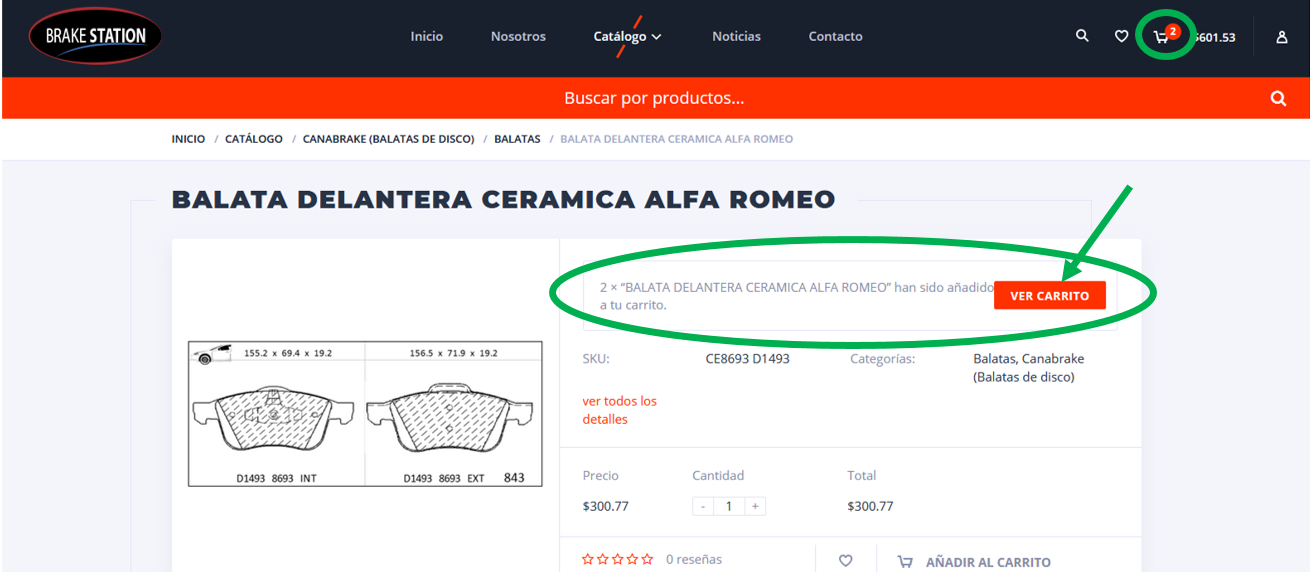This screenshot has height=572, width=1311.
Task: Decrease quantity with the minus button
Action: point(703,506)
